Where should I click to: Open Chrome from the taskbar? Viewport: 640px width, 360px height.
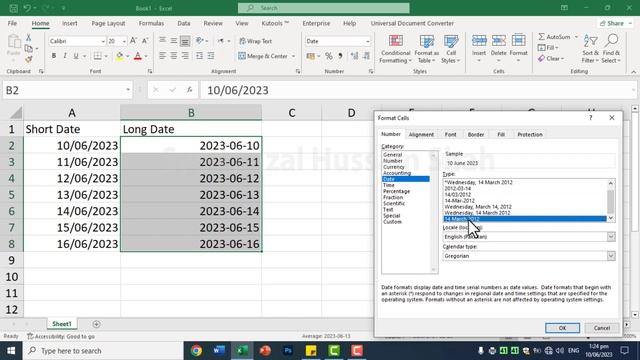click(x=196, y=351)
